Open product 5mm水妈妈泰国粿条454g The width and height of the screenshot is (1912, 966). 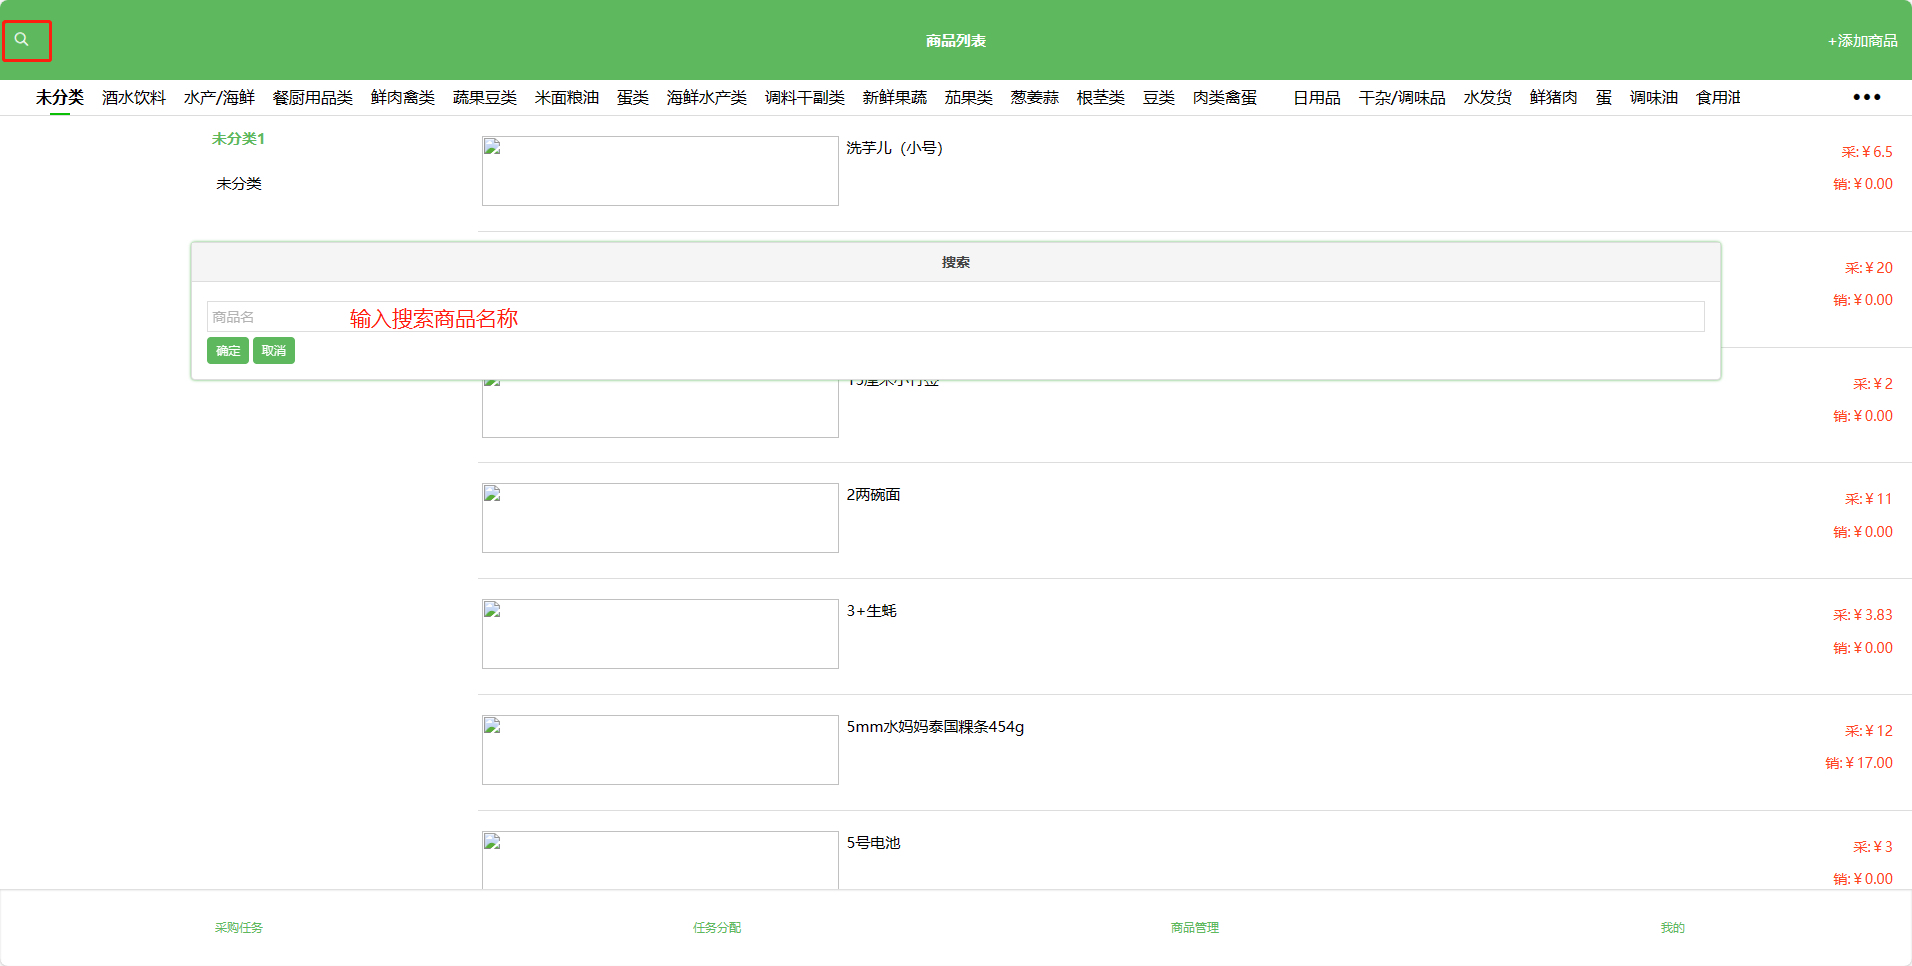click(x=935, y=727)
